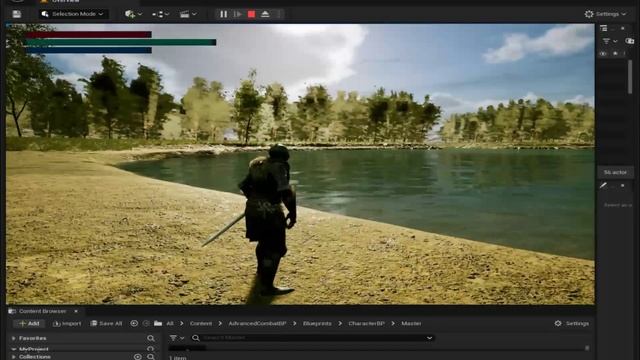Expand arrow after Content breadcrumb
640x360 pixels.
[220, 323]
